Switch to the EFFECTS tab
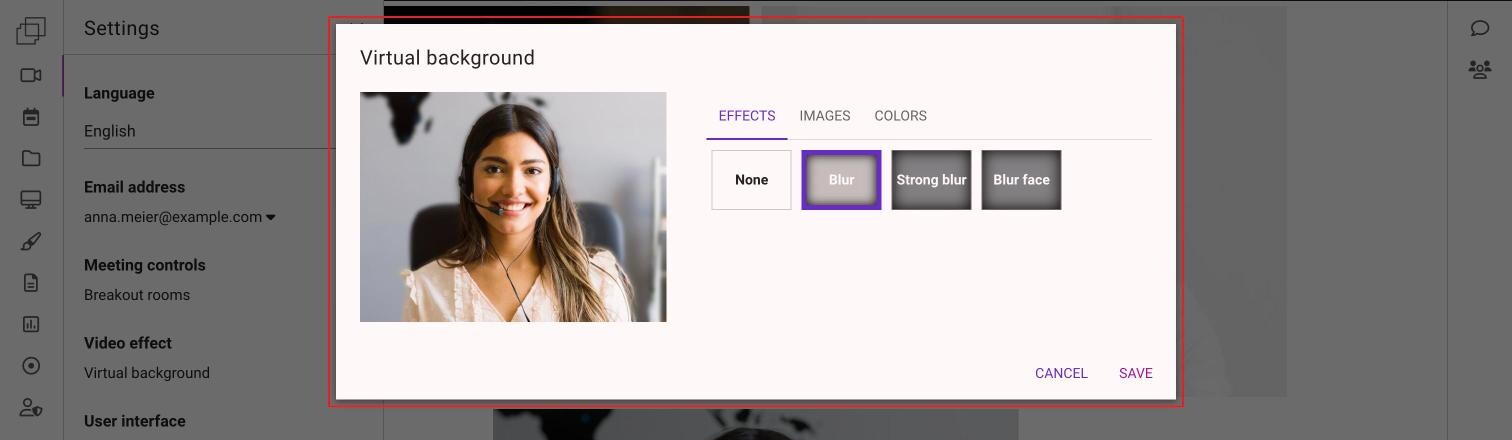Image resolution: width=1512 pixels, height=440 pixels. [747, 116]
